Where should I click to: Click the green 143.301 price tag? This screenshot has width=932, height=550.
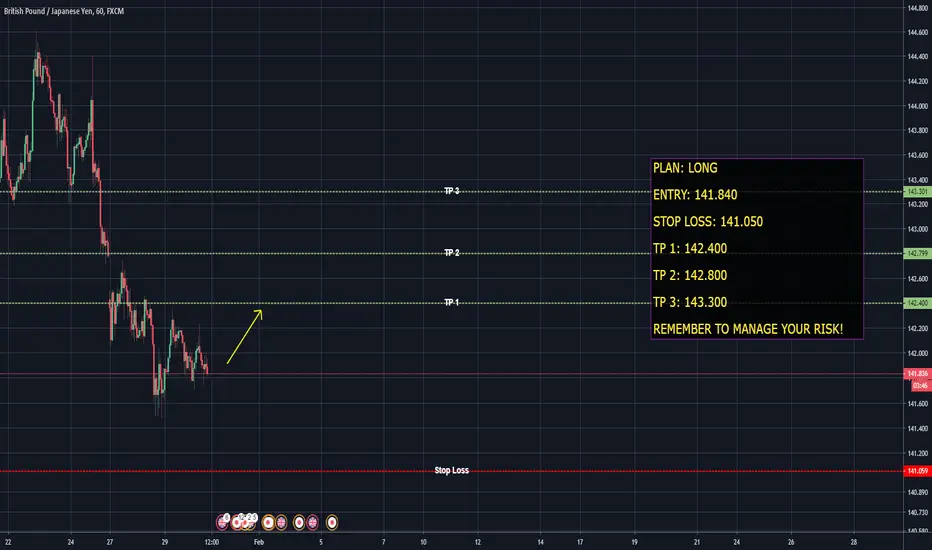pyautogui.click(x=917, y=191)
